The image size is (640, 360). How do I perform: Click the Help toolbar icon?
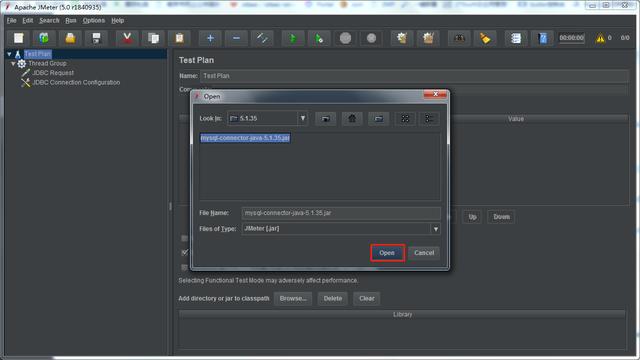(x=542, y=38)
